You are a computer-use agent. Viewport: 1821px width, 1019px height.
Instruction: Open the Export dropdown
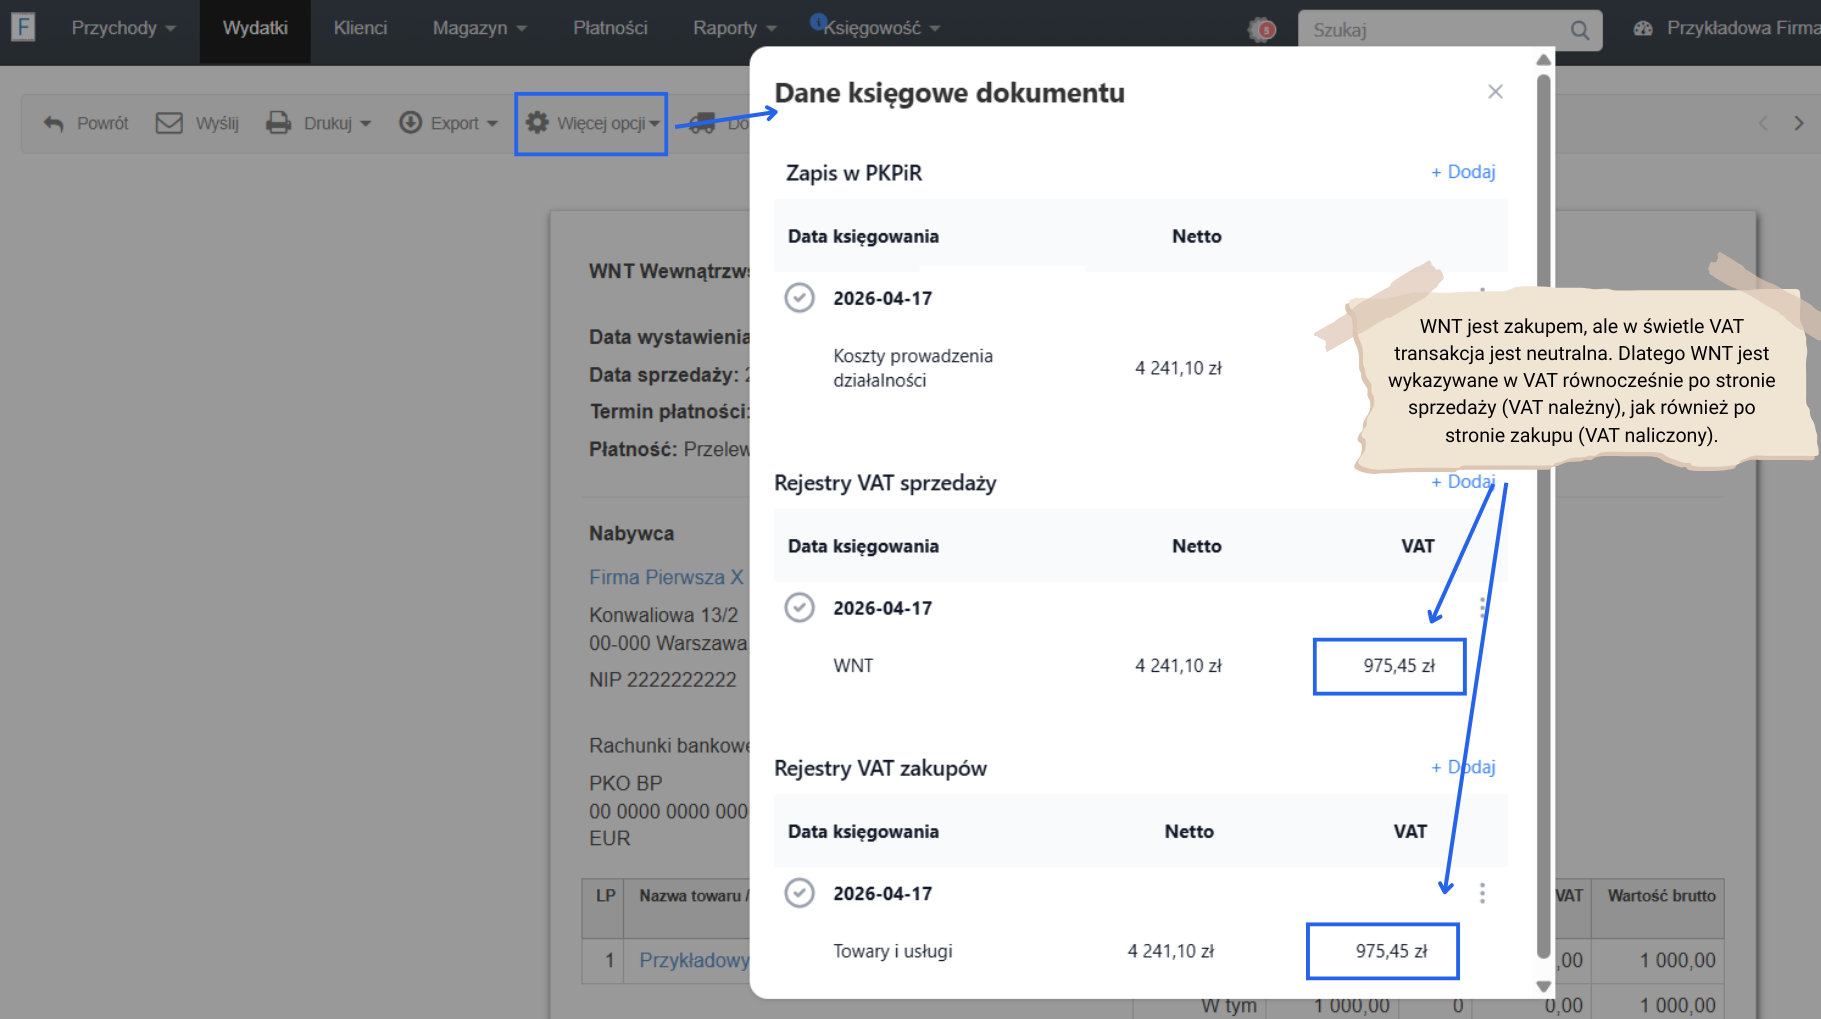pos(448,123)
